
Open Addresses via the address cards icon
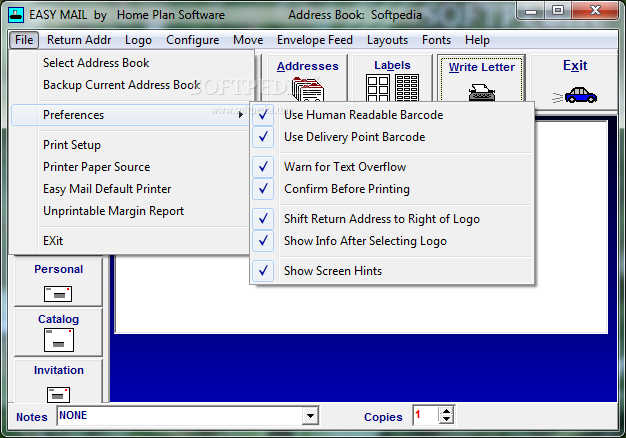pyautogui.click(x=308, y=89)
